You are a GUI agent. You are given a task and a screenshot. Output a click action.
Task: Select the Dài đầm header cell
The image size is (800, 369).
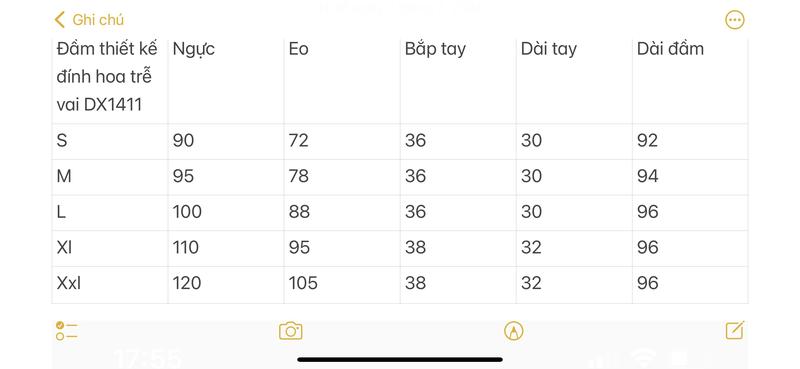pyautogui.click(x=690, y=81)
